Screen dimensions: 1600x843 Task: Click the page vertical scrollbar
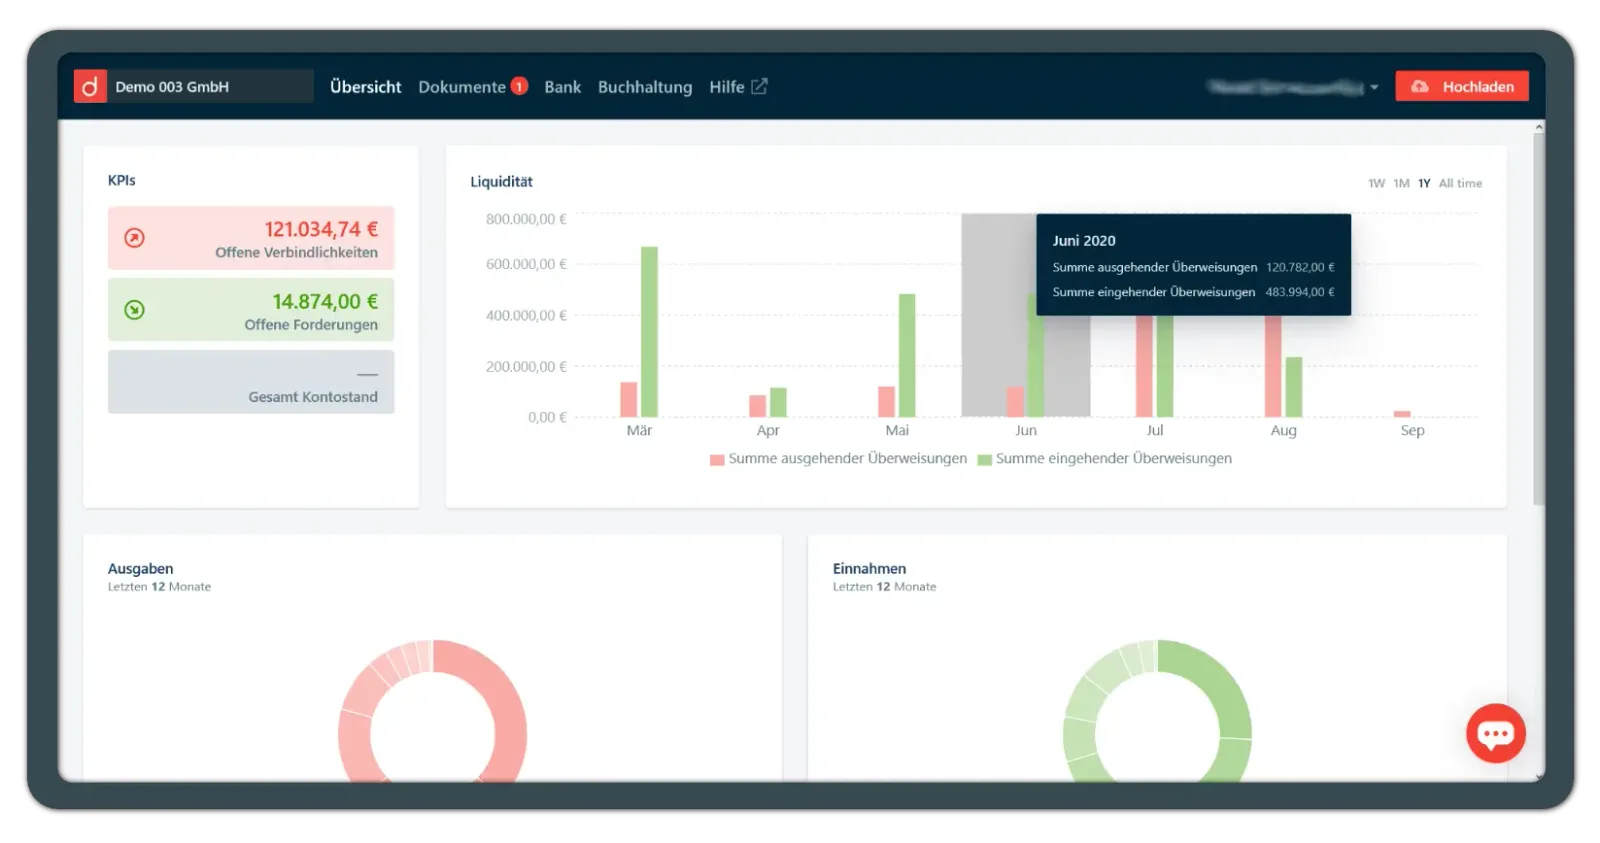point(1539,318)
